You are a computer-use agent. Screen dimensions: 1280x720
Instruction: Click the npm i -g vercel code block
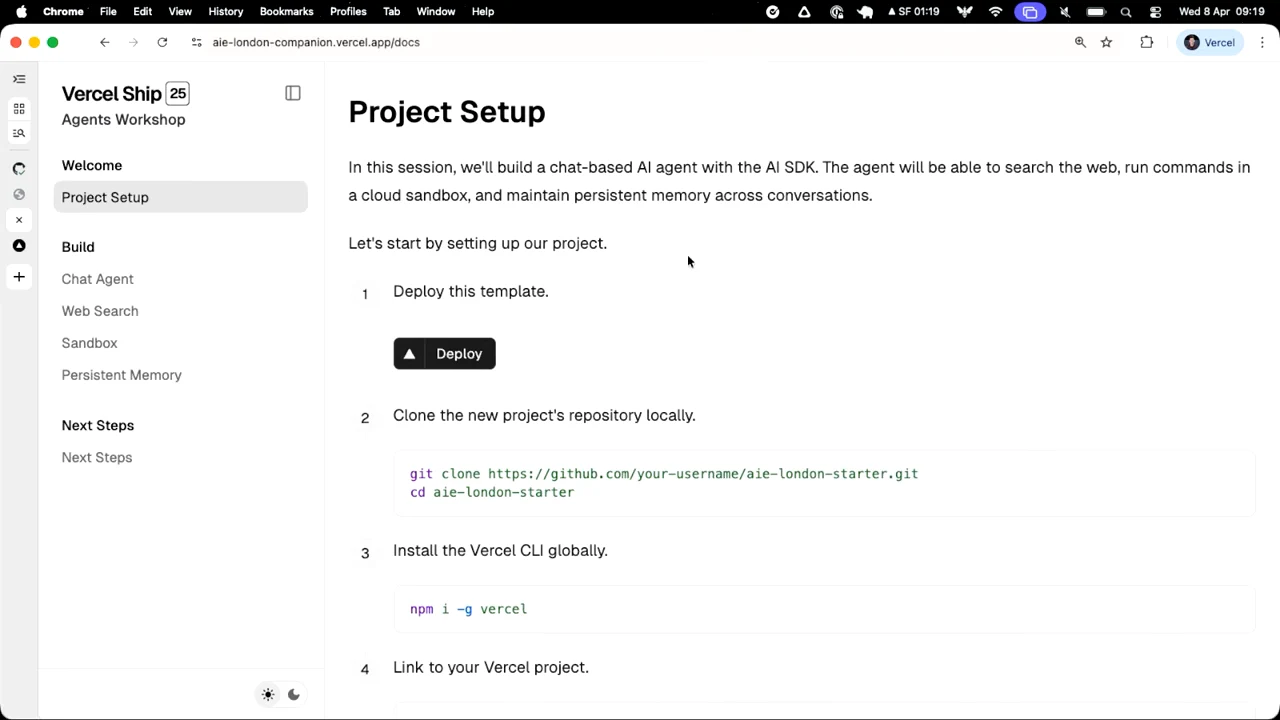825,609
